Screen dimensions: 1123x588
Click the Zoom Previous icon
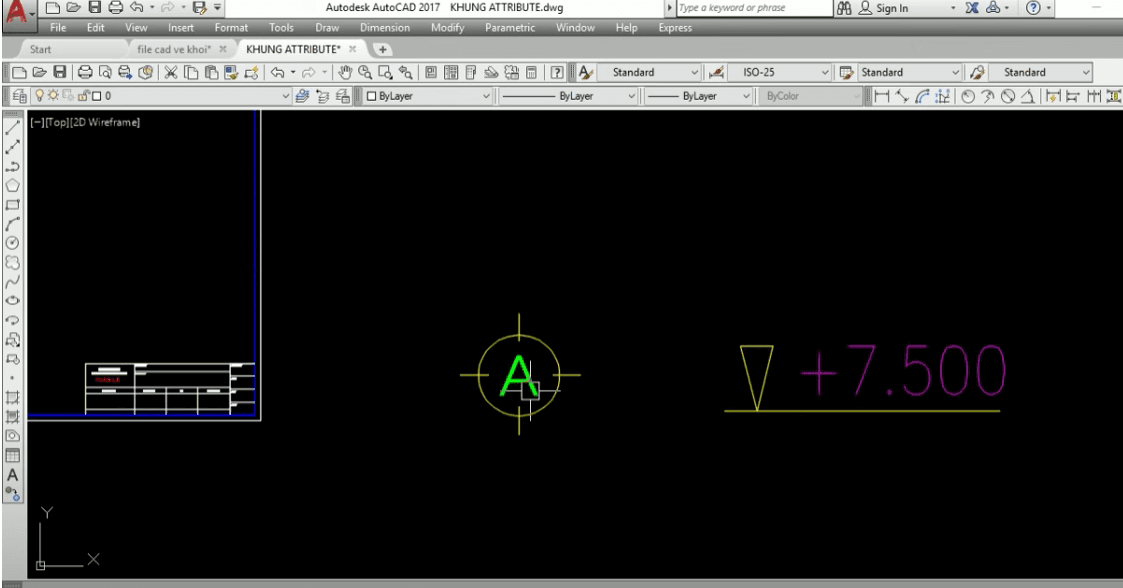point(405,72)
